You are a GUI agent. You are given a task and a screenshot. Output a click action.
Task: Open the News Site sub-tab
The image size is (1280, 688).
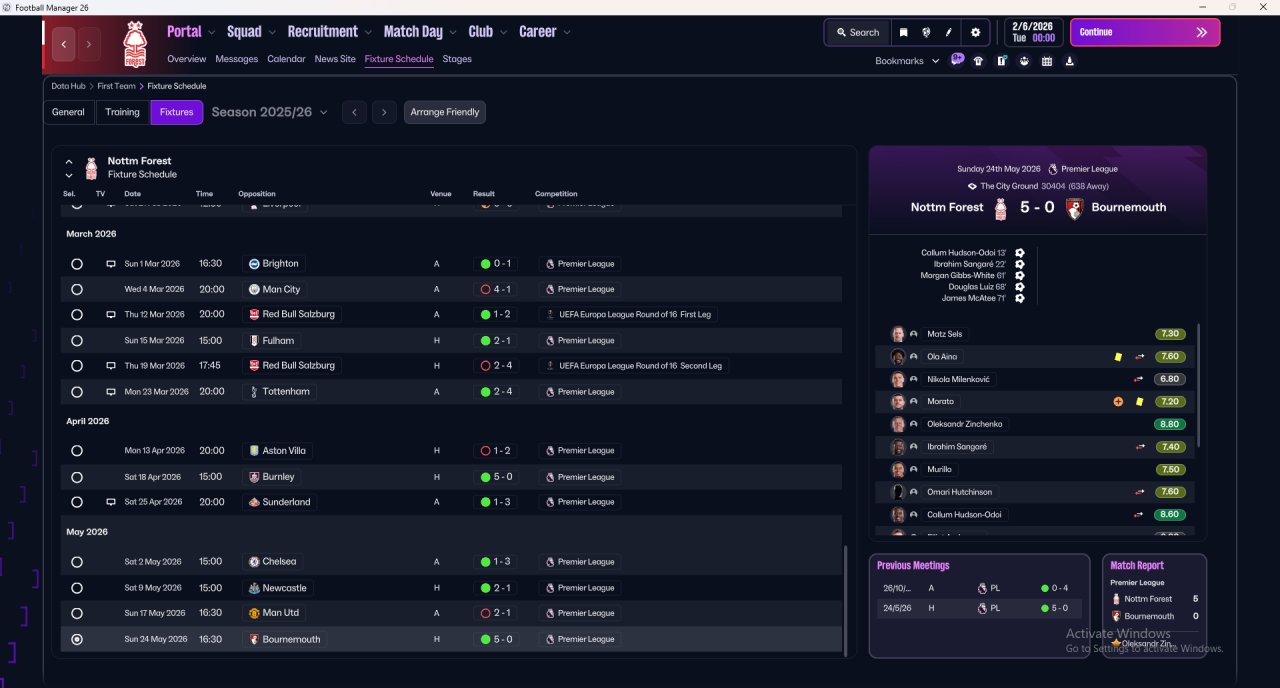[335, 59]
